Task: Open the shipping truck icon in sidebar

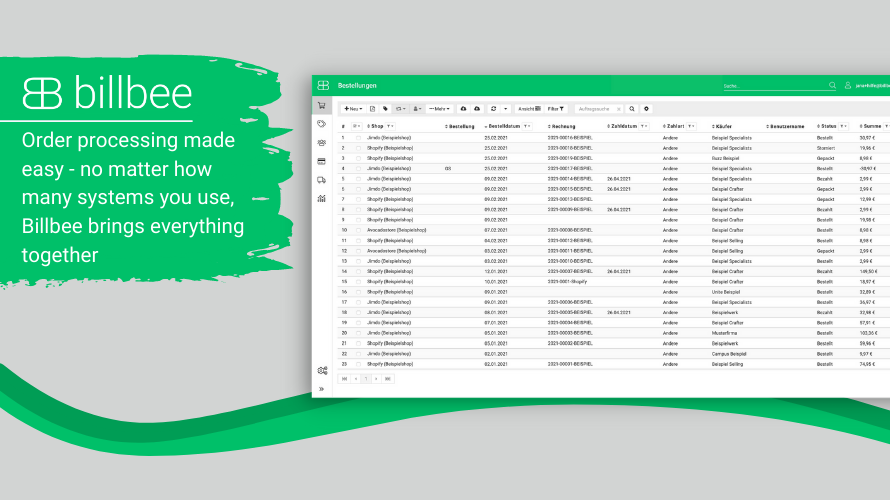Action: [321, 180]
